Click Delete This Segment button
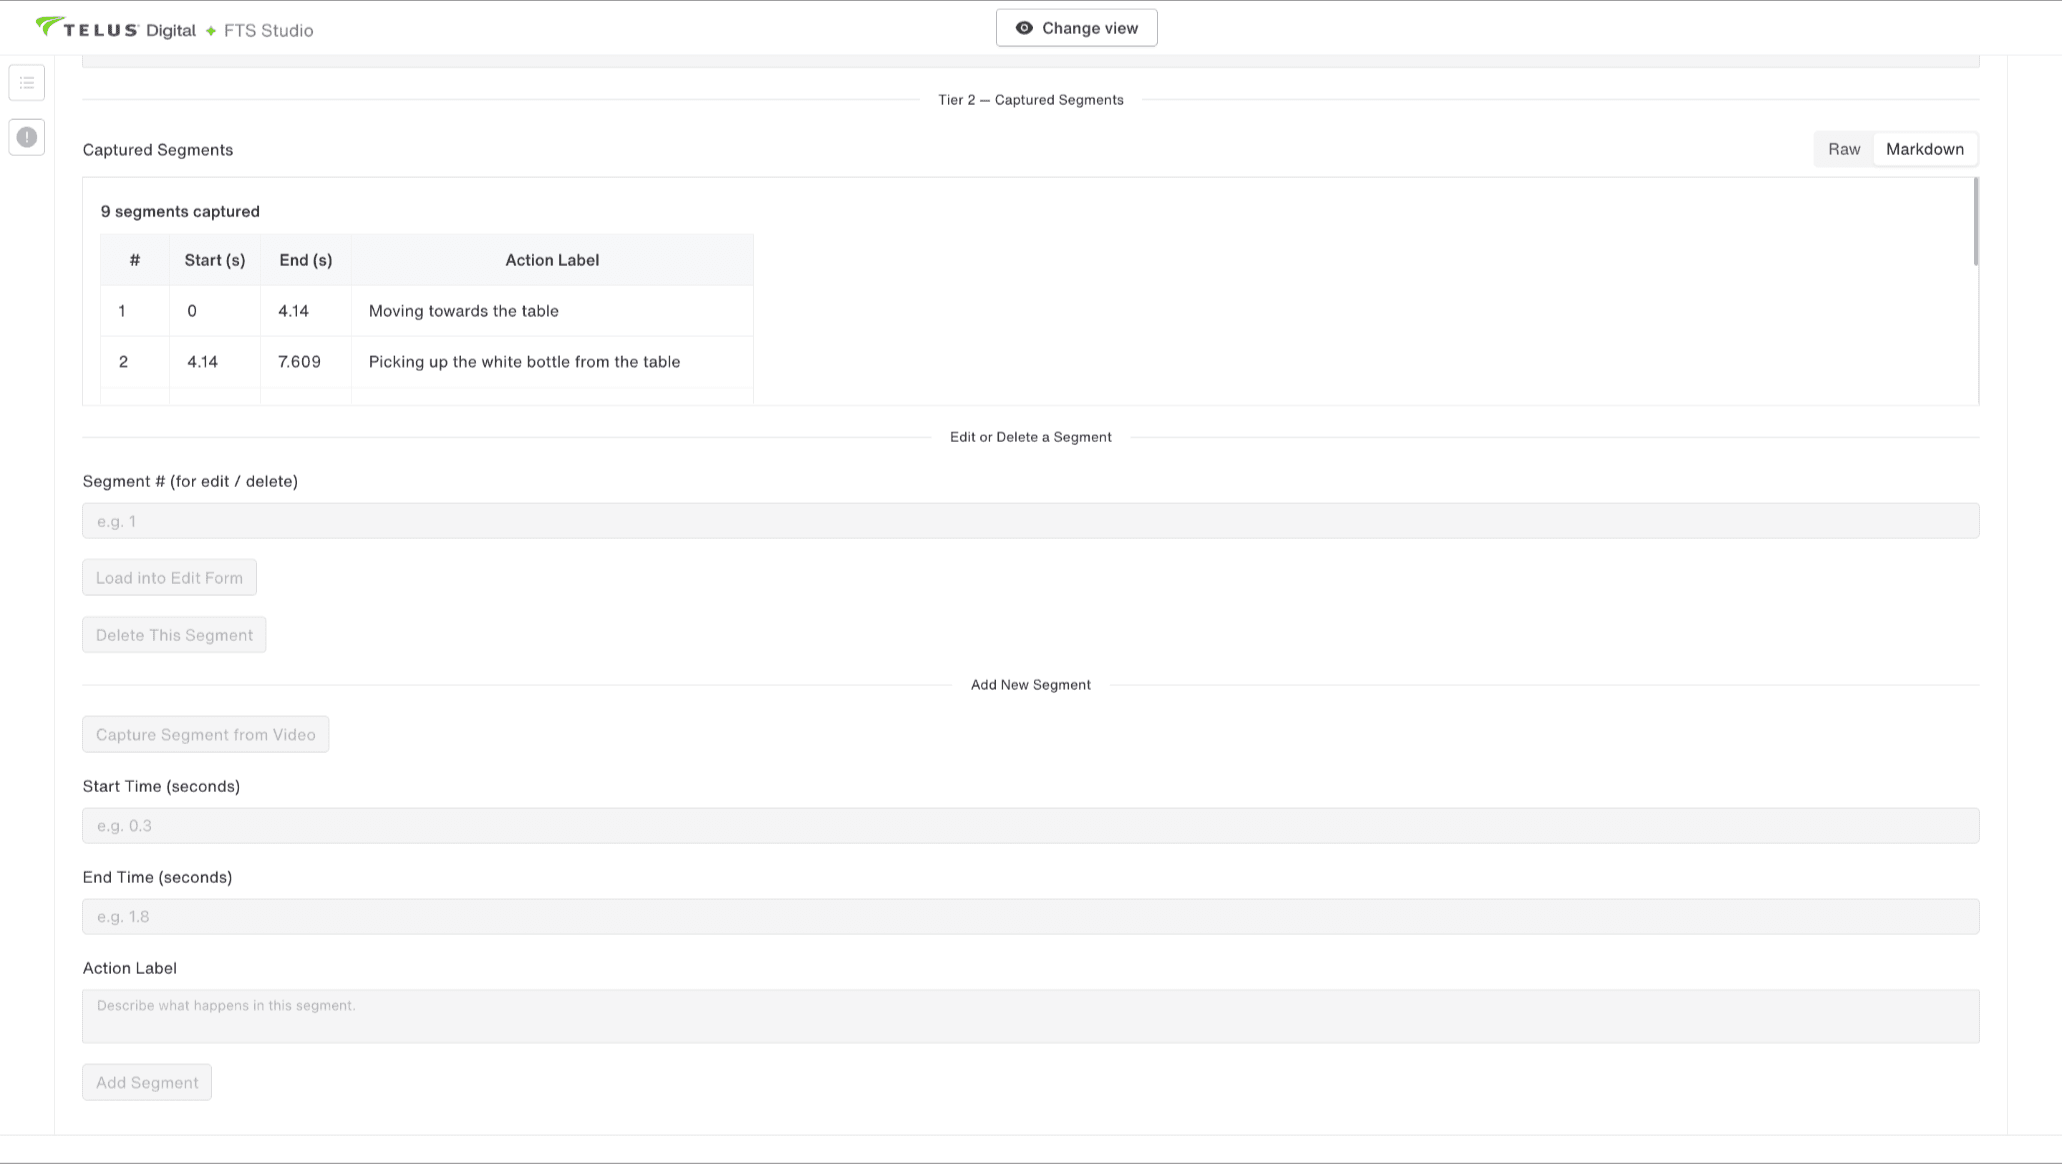The image size is (2062, 1164). point(174,635)
